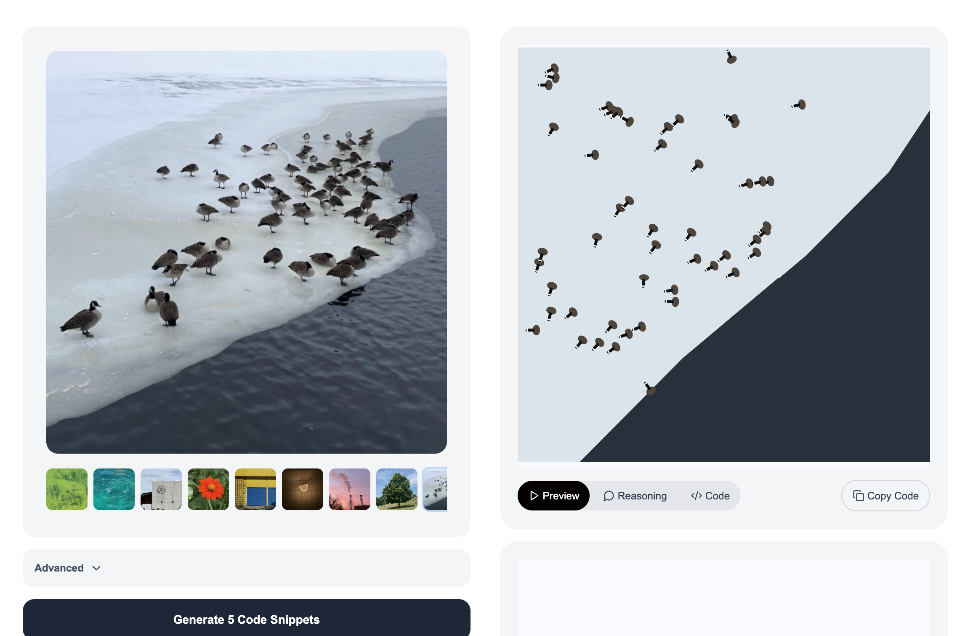Choose the red flower thumbnail

[208, 489]
